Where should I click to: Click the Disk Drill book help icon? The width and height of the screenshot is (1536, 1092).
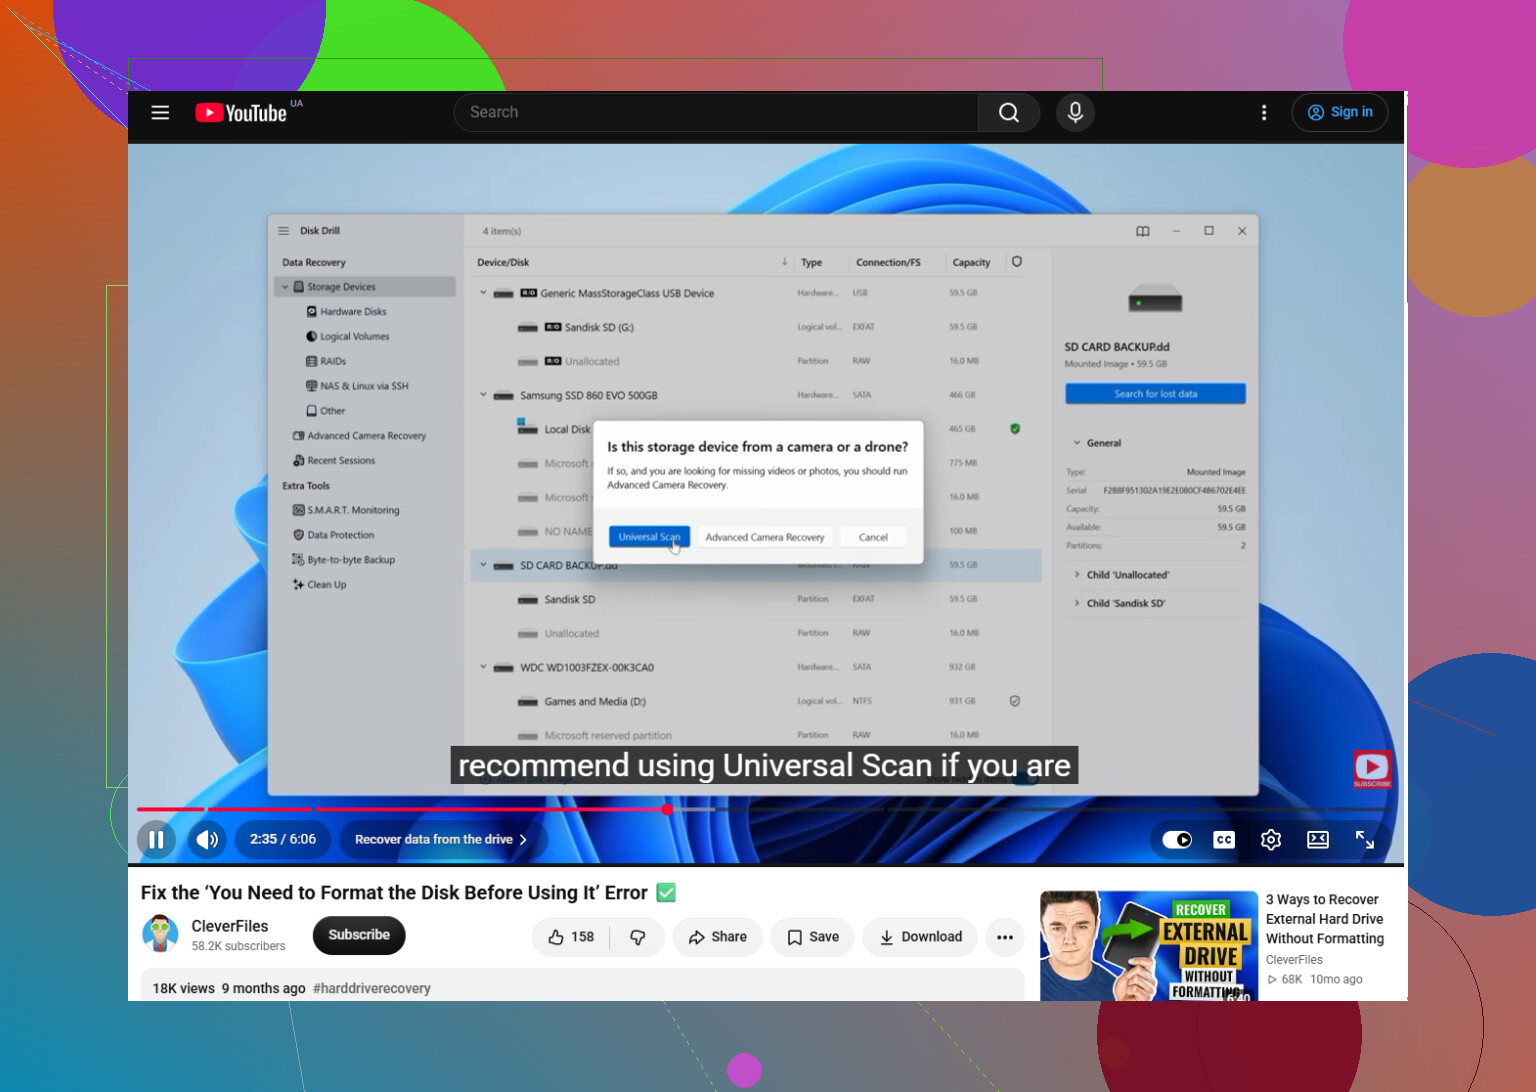(x=1143, y=231)
